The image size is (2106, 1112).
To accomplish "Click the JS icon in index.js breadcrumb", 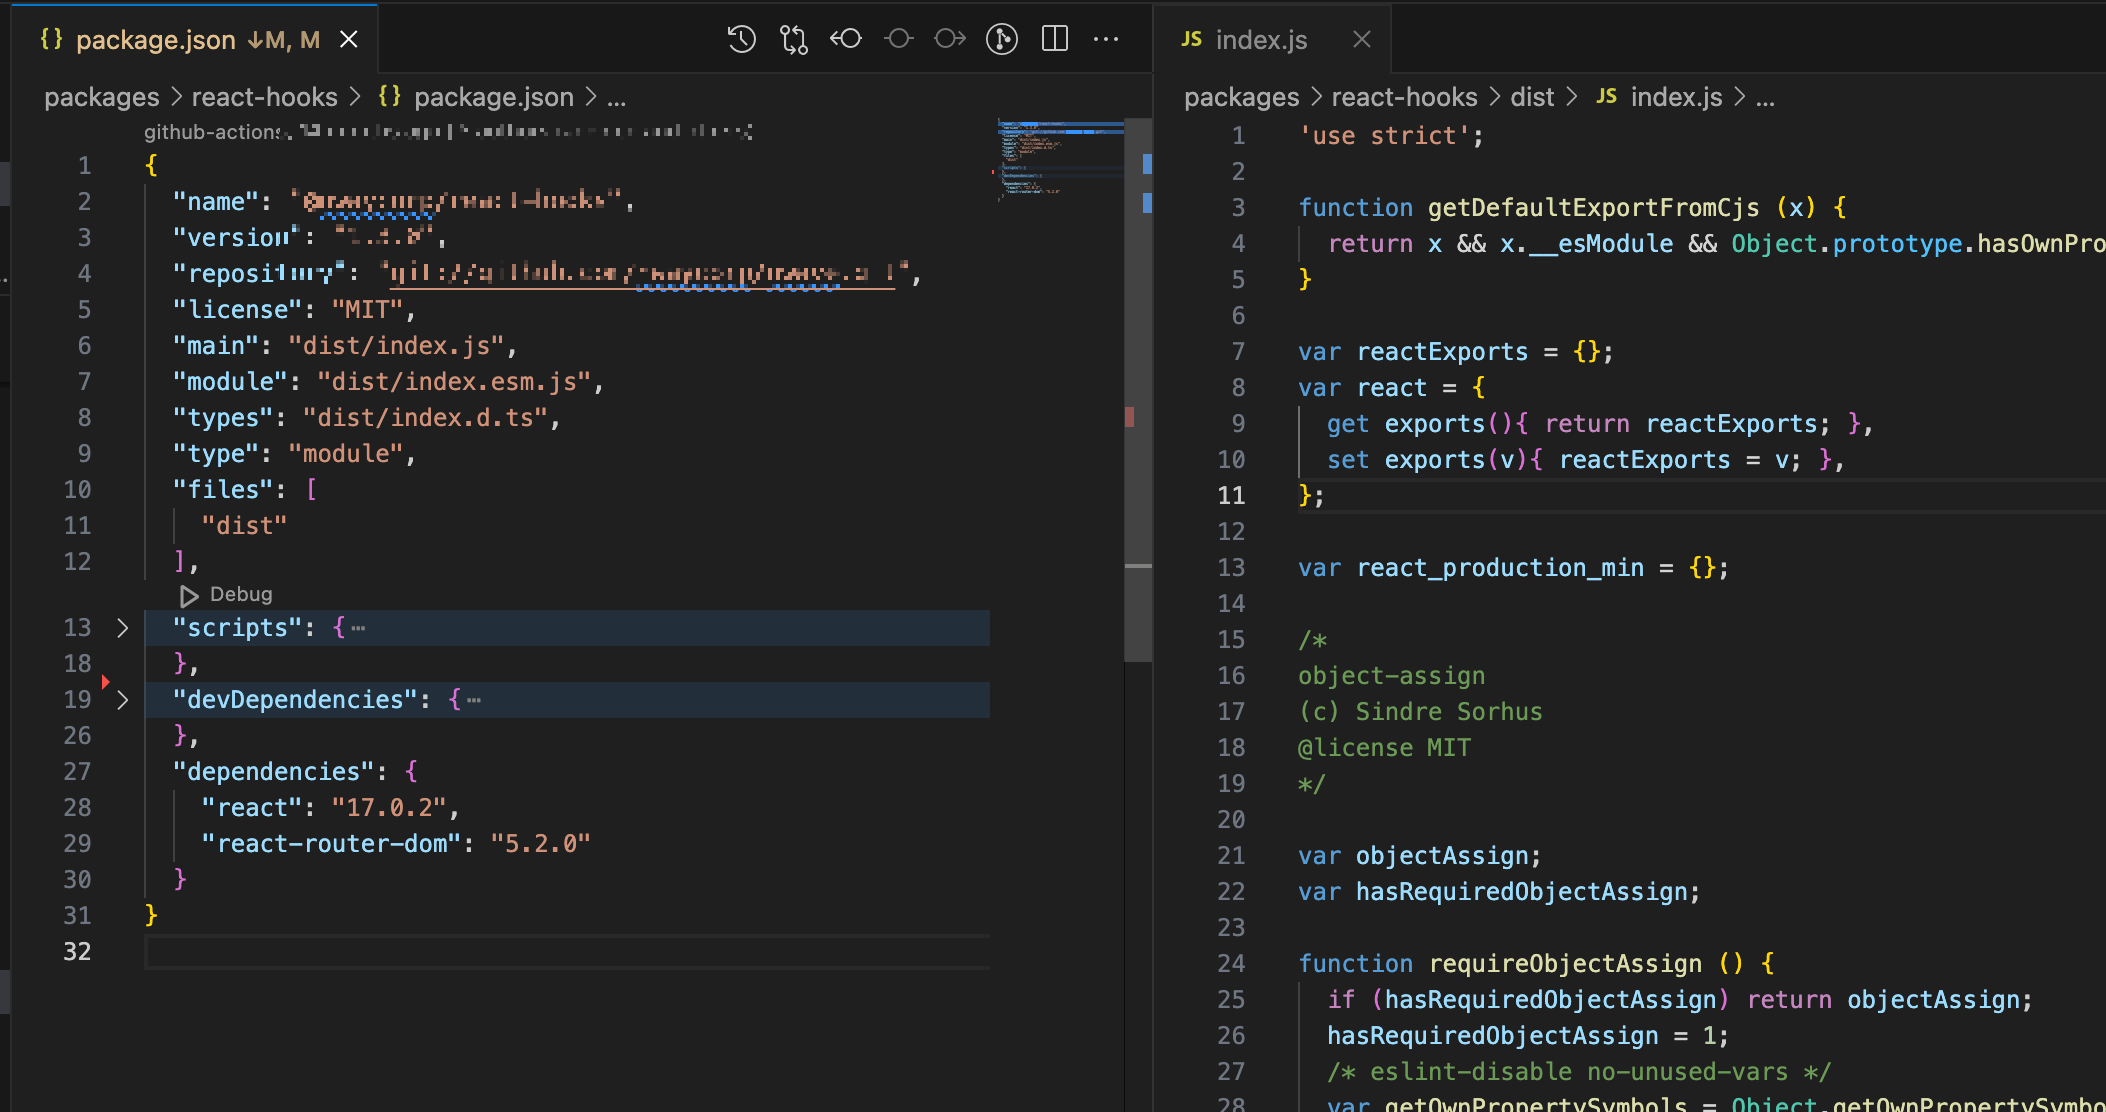I will pyautogui.click(x=1606, y=96).
